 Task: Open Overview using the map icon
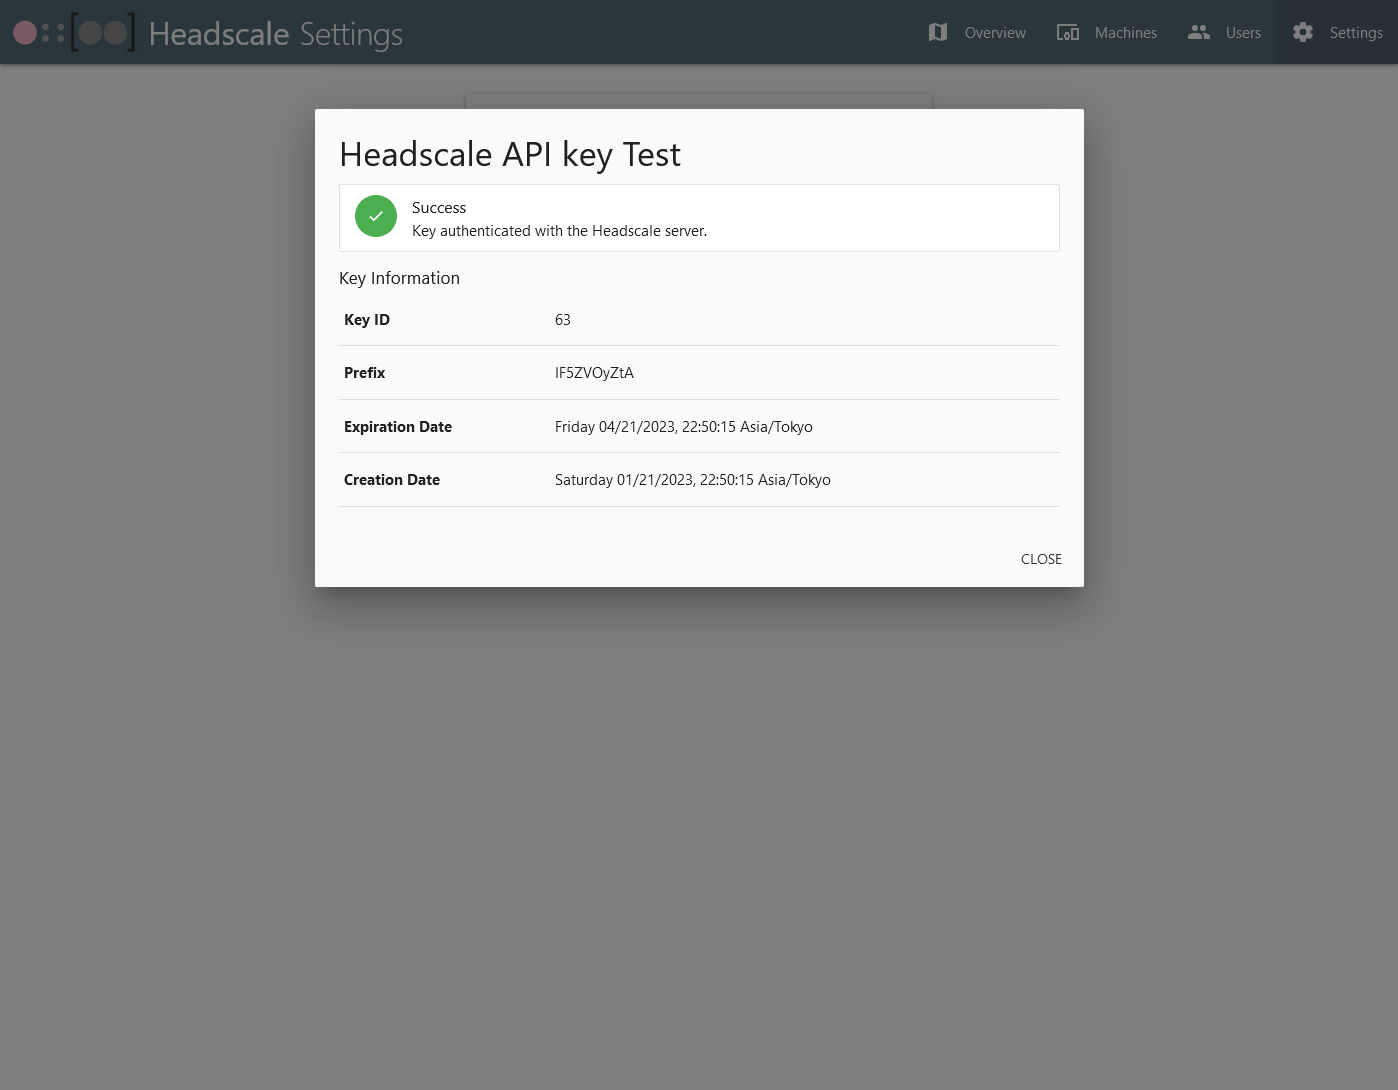[x=938, y=32]
